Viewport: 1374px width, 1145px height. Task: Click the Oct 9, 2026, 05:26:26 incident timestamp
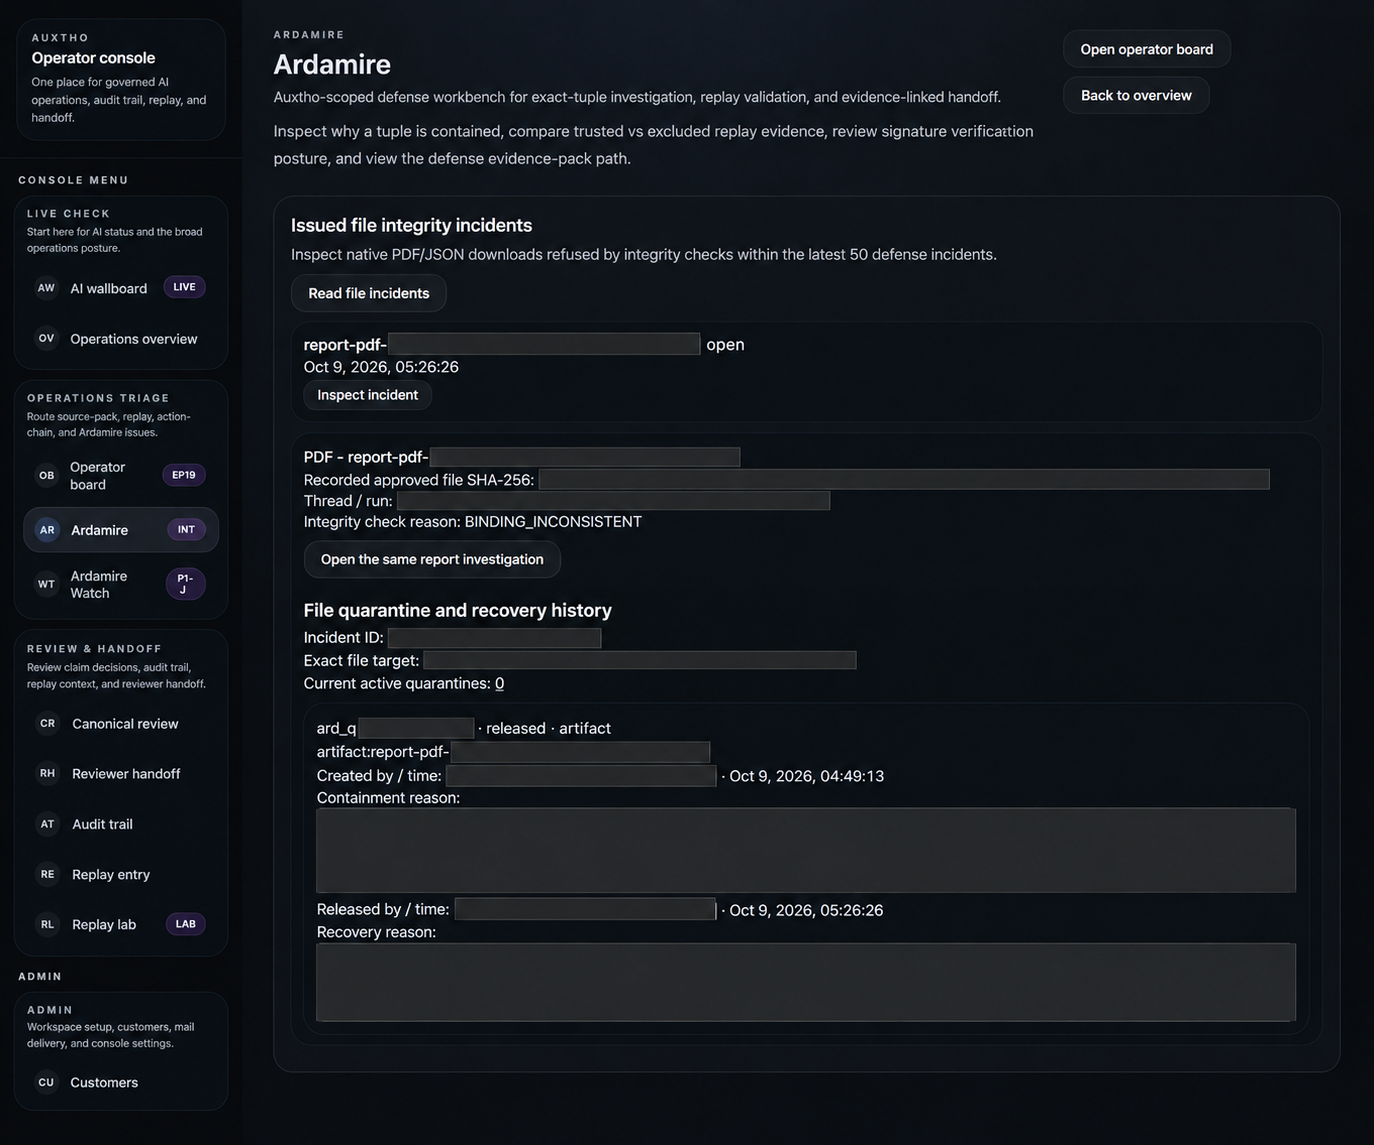(x=381, y=367)
